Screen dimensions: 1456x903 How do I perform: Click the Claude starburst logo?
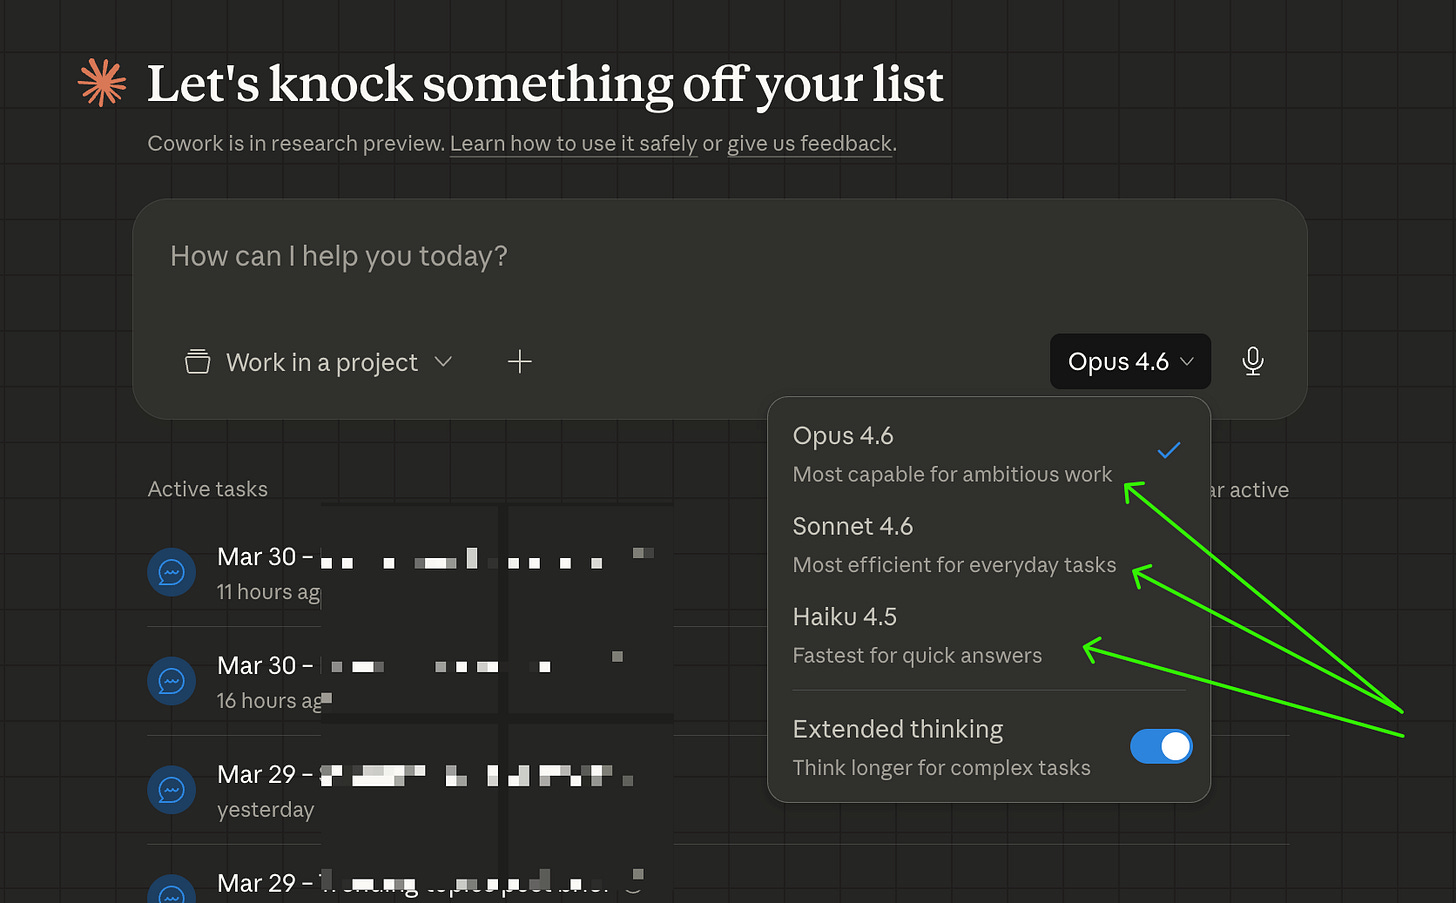pos(101,84)
